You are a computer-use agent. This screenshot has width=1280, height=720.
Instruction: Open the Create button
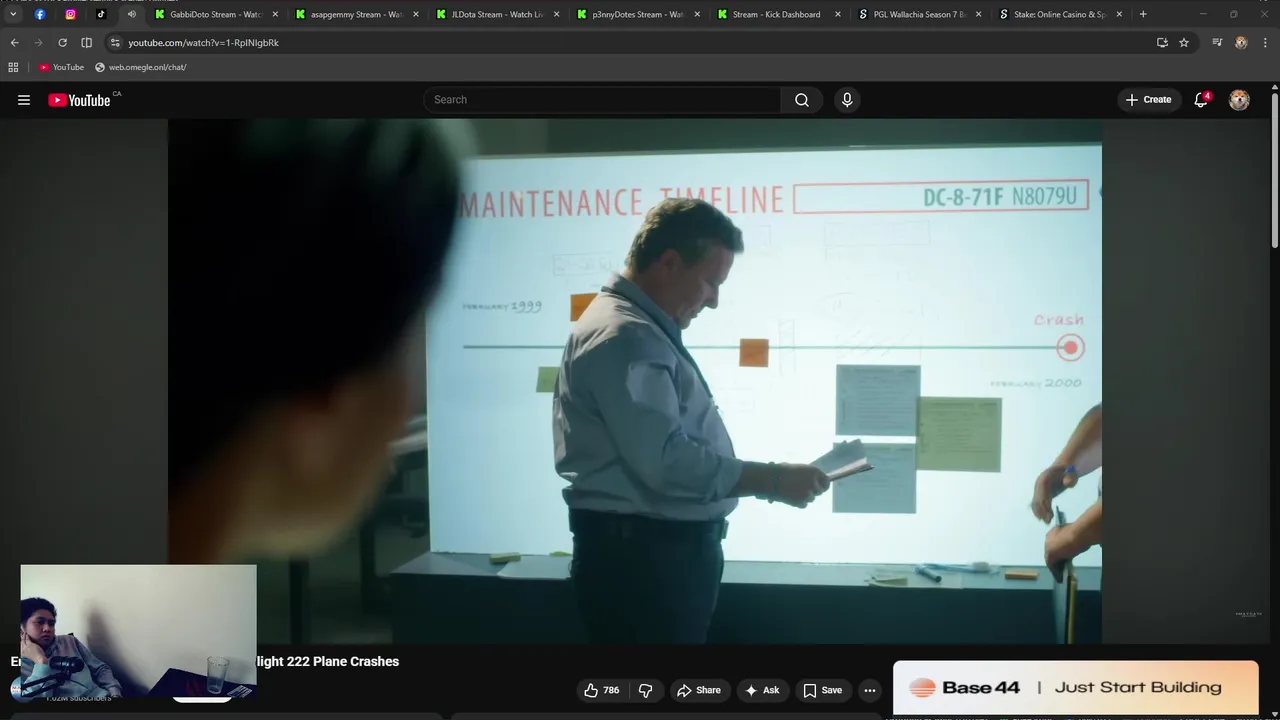point(1148,100)
